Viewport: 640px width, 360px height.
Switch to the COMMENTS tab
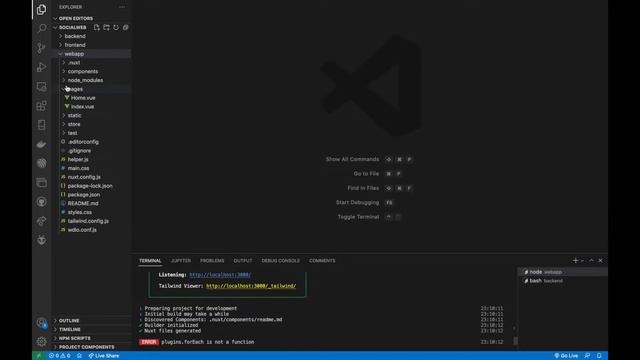322,260
